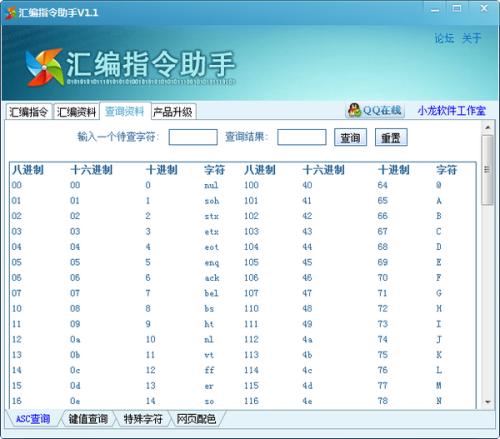Click the second 十进制 column header
Viewport: 500px width, 439px height.
pyautogui.click(x=394, y=170)
